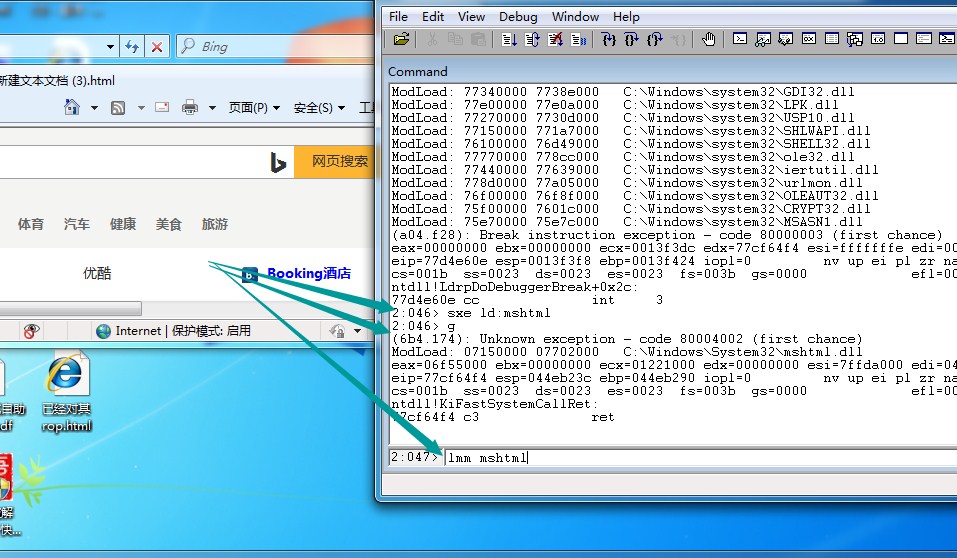This screenshot has height=558, width=957.
Task: Open the 体育 link
Action: click(31, 224)
